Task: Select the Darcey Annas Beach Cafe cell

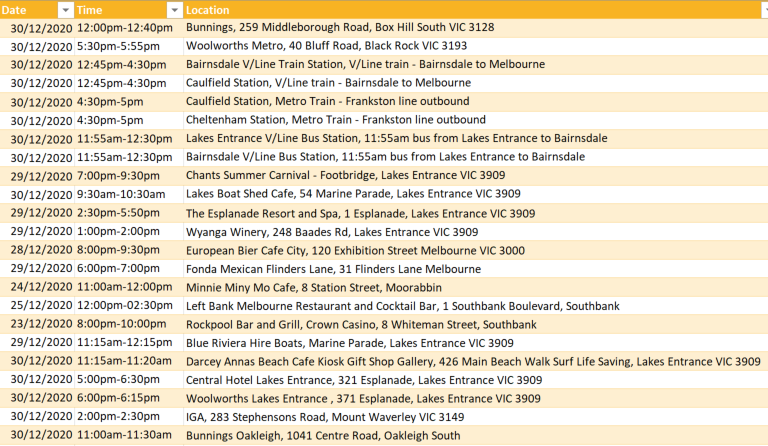Action: point(476,361)
